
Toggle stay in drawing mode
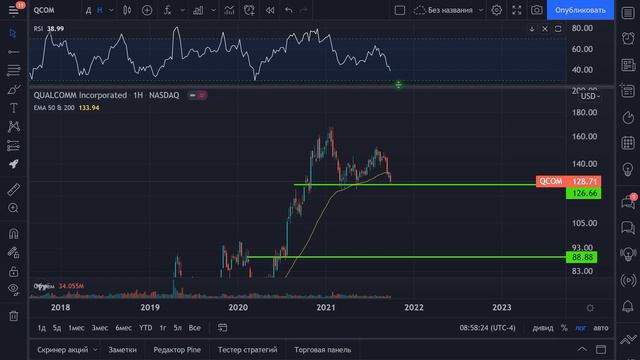13,253
